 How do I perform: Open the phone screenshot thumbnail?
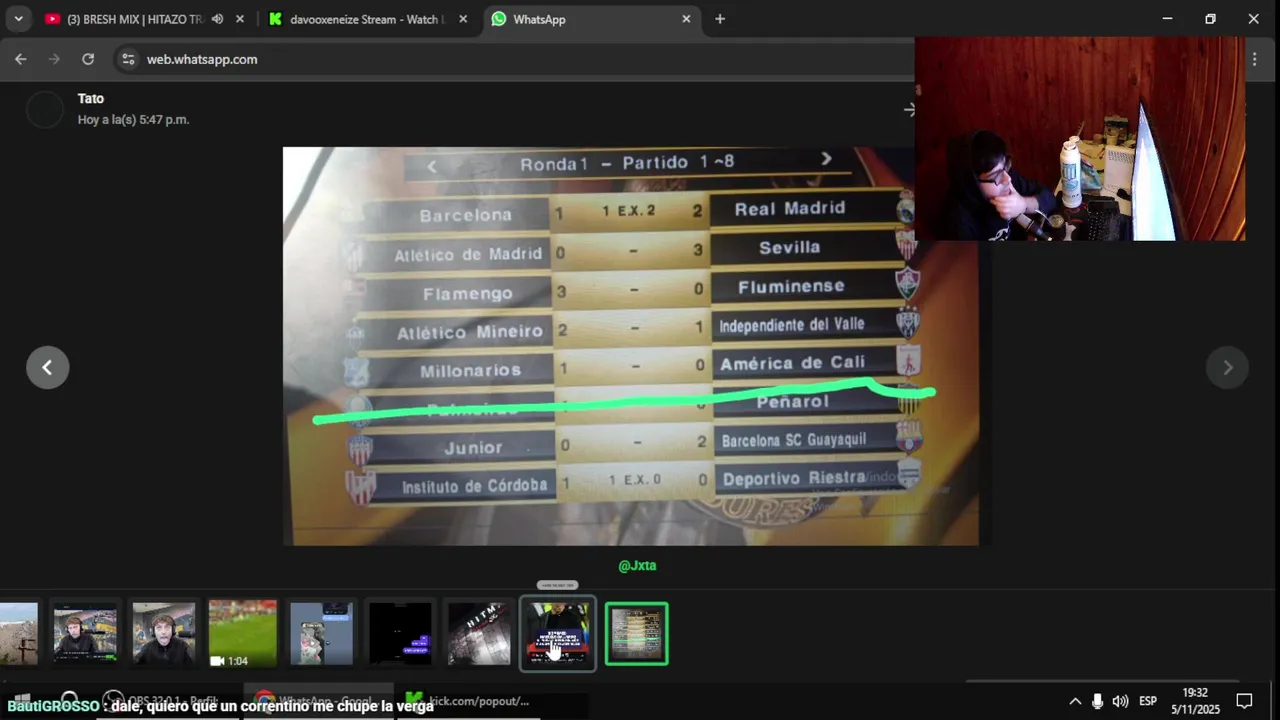[x=321, y=633]
